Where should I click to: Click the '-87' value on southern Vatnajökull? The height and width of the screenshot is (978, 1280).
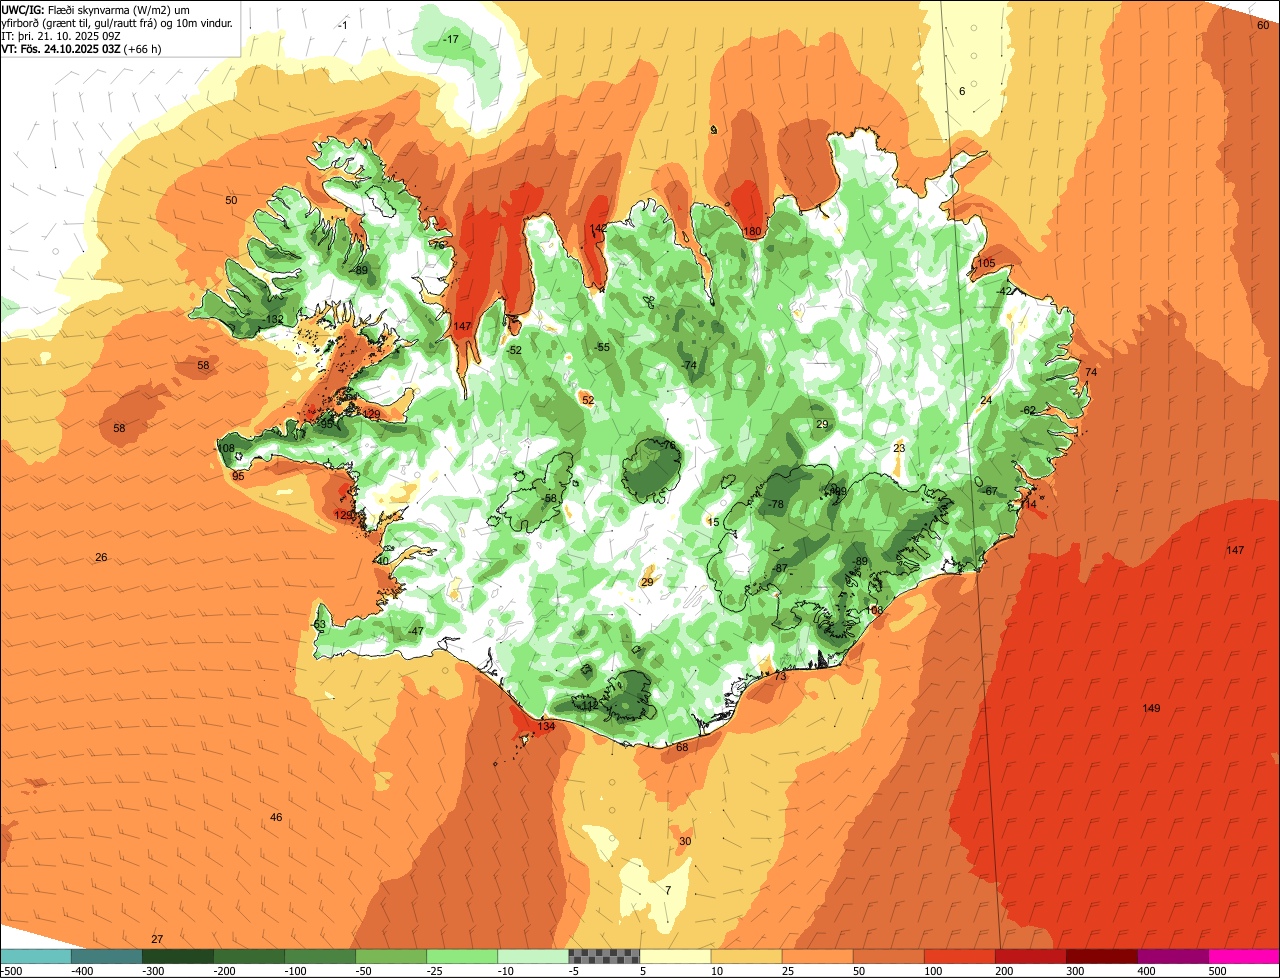779,568
